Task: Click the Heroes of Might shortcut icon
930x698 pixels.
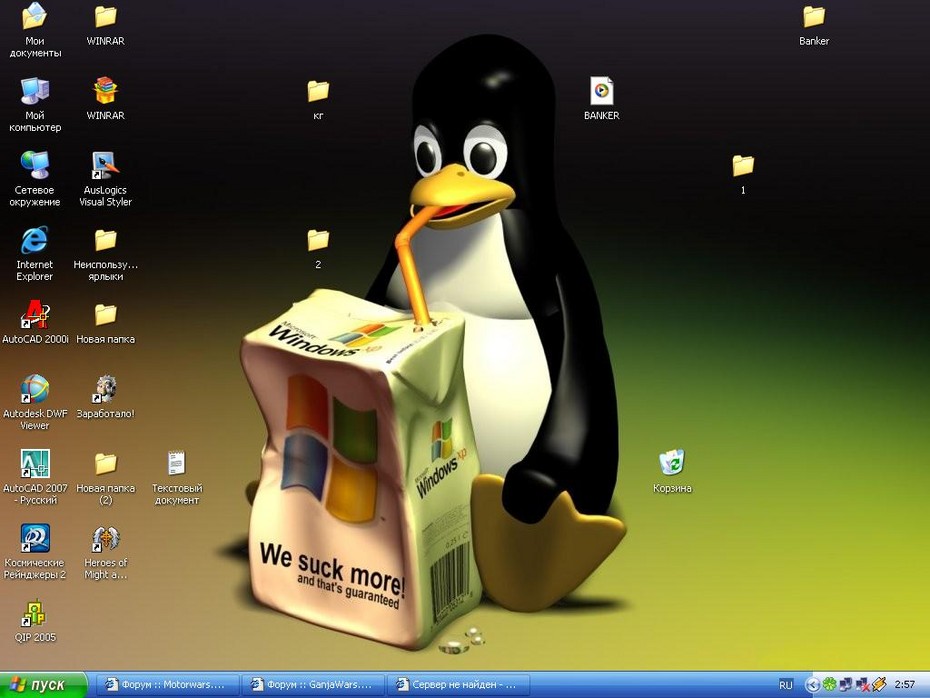Action: 105,539
